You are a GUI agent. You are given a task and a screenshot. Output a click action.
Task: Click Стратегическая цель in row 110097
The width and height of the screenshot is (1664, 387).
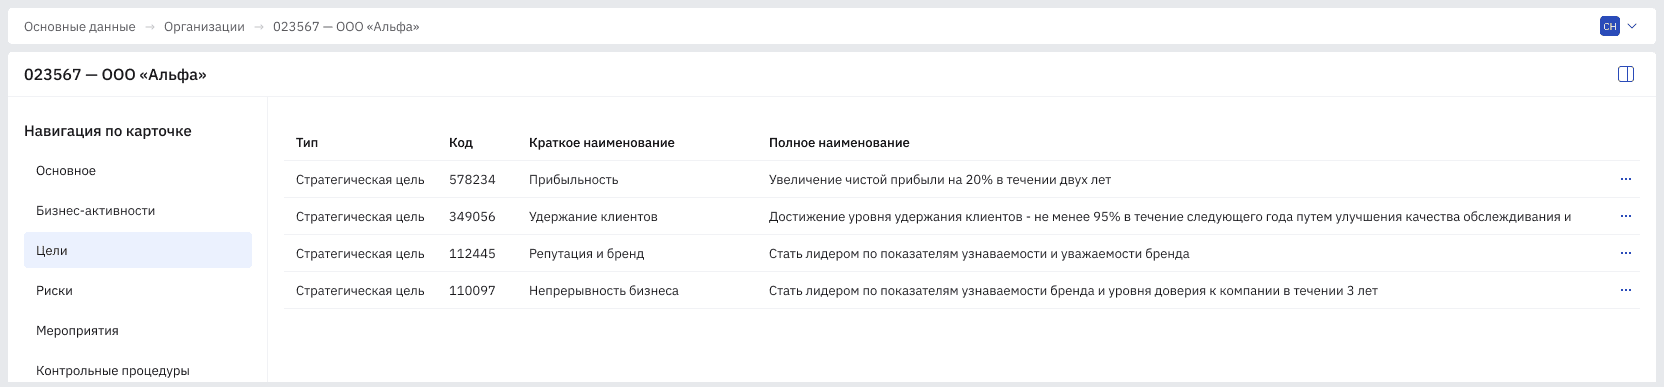coord(360,291)
